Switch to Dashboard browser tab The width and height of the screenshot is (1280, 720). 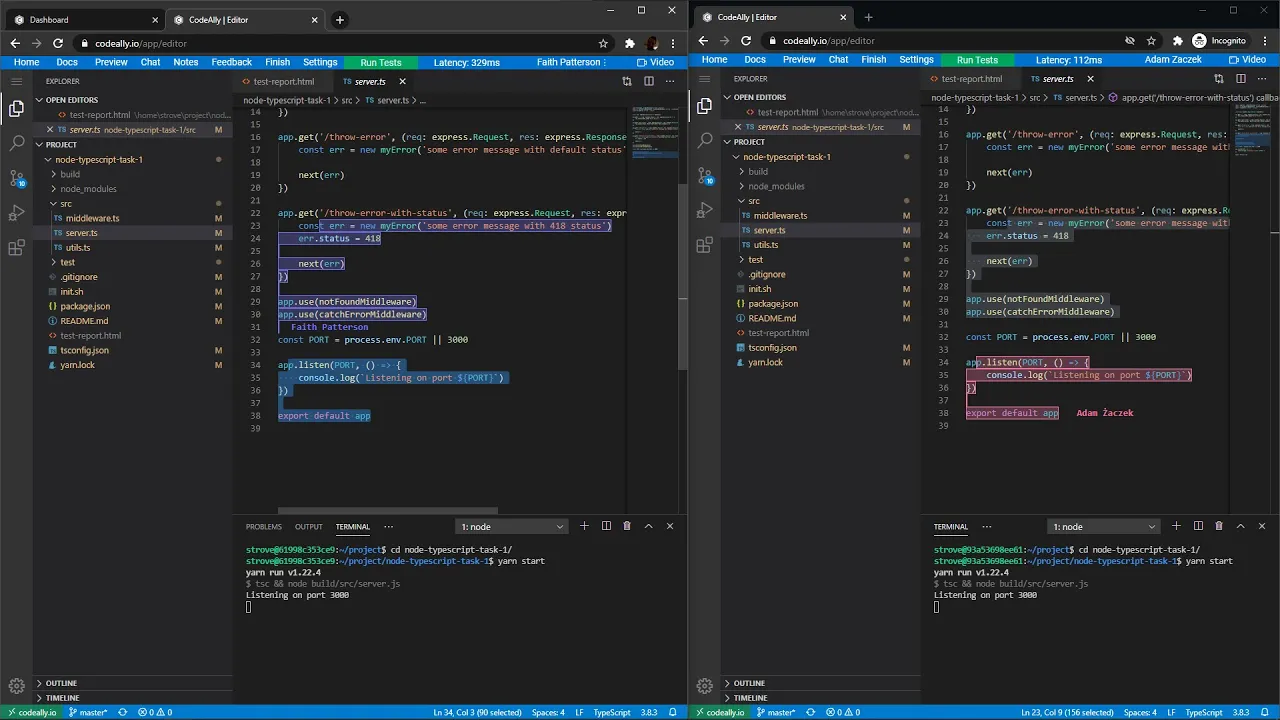82,20
